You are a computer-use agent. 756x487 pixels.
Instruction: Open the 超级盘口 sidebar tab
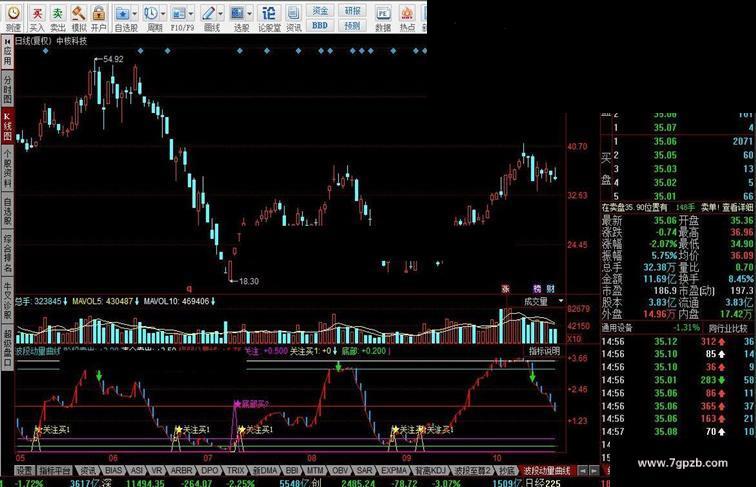(8, 346)
